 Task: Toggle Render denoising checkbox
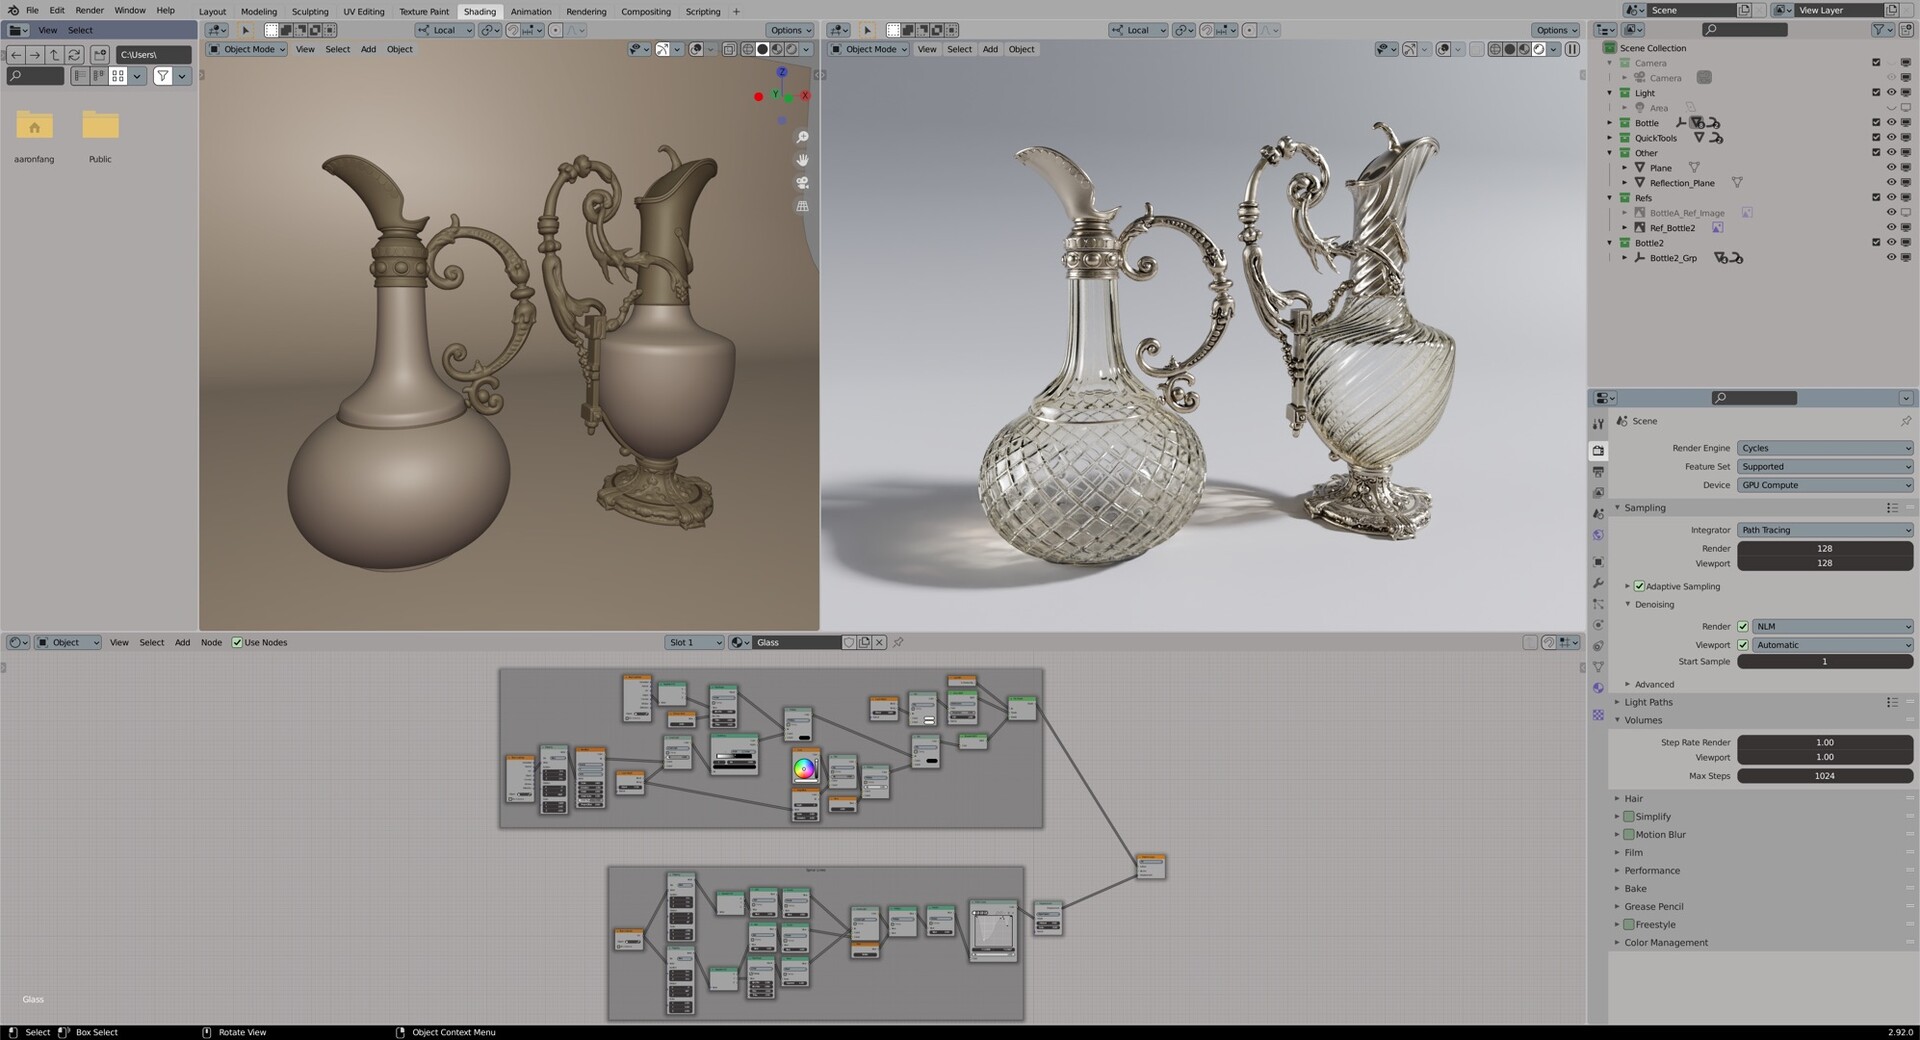pos(1743,627)
